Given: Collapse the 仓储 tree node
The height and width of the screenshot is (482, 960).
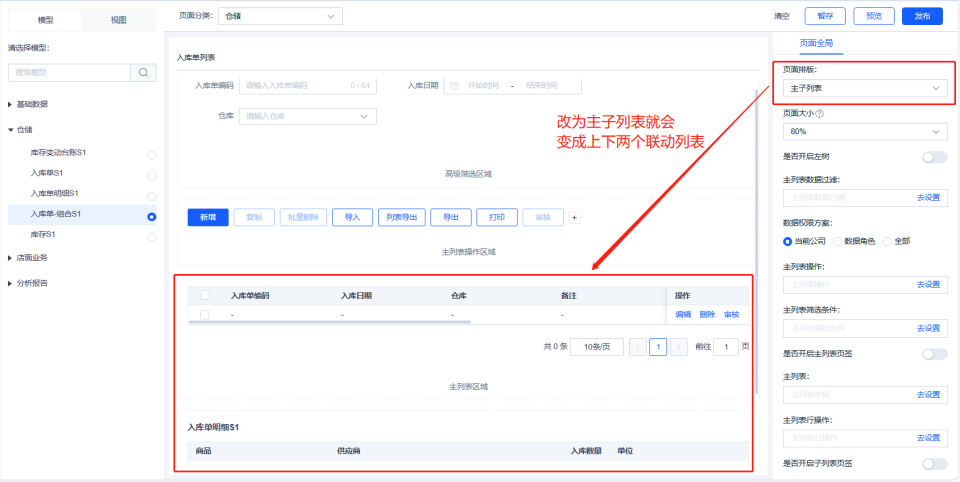Looking at the screenshot, I should [10, 130].
